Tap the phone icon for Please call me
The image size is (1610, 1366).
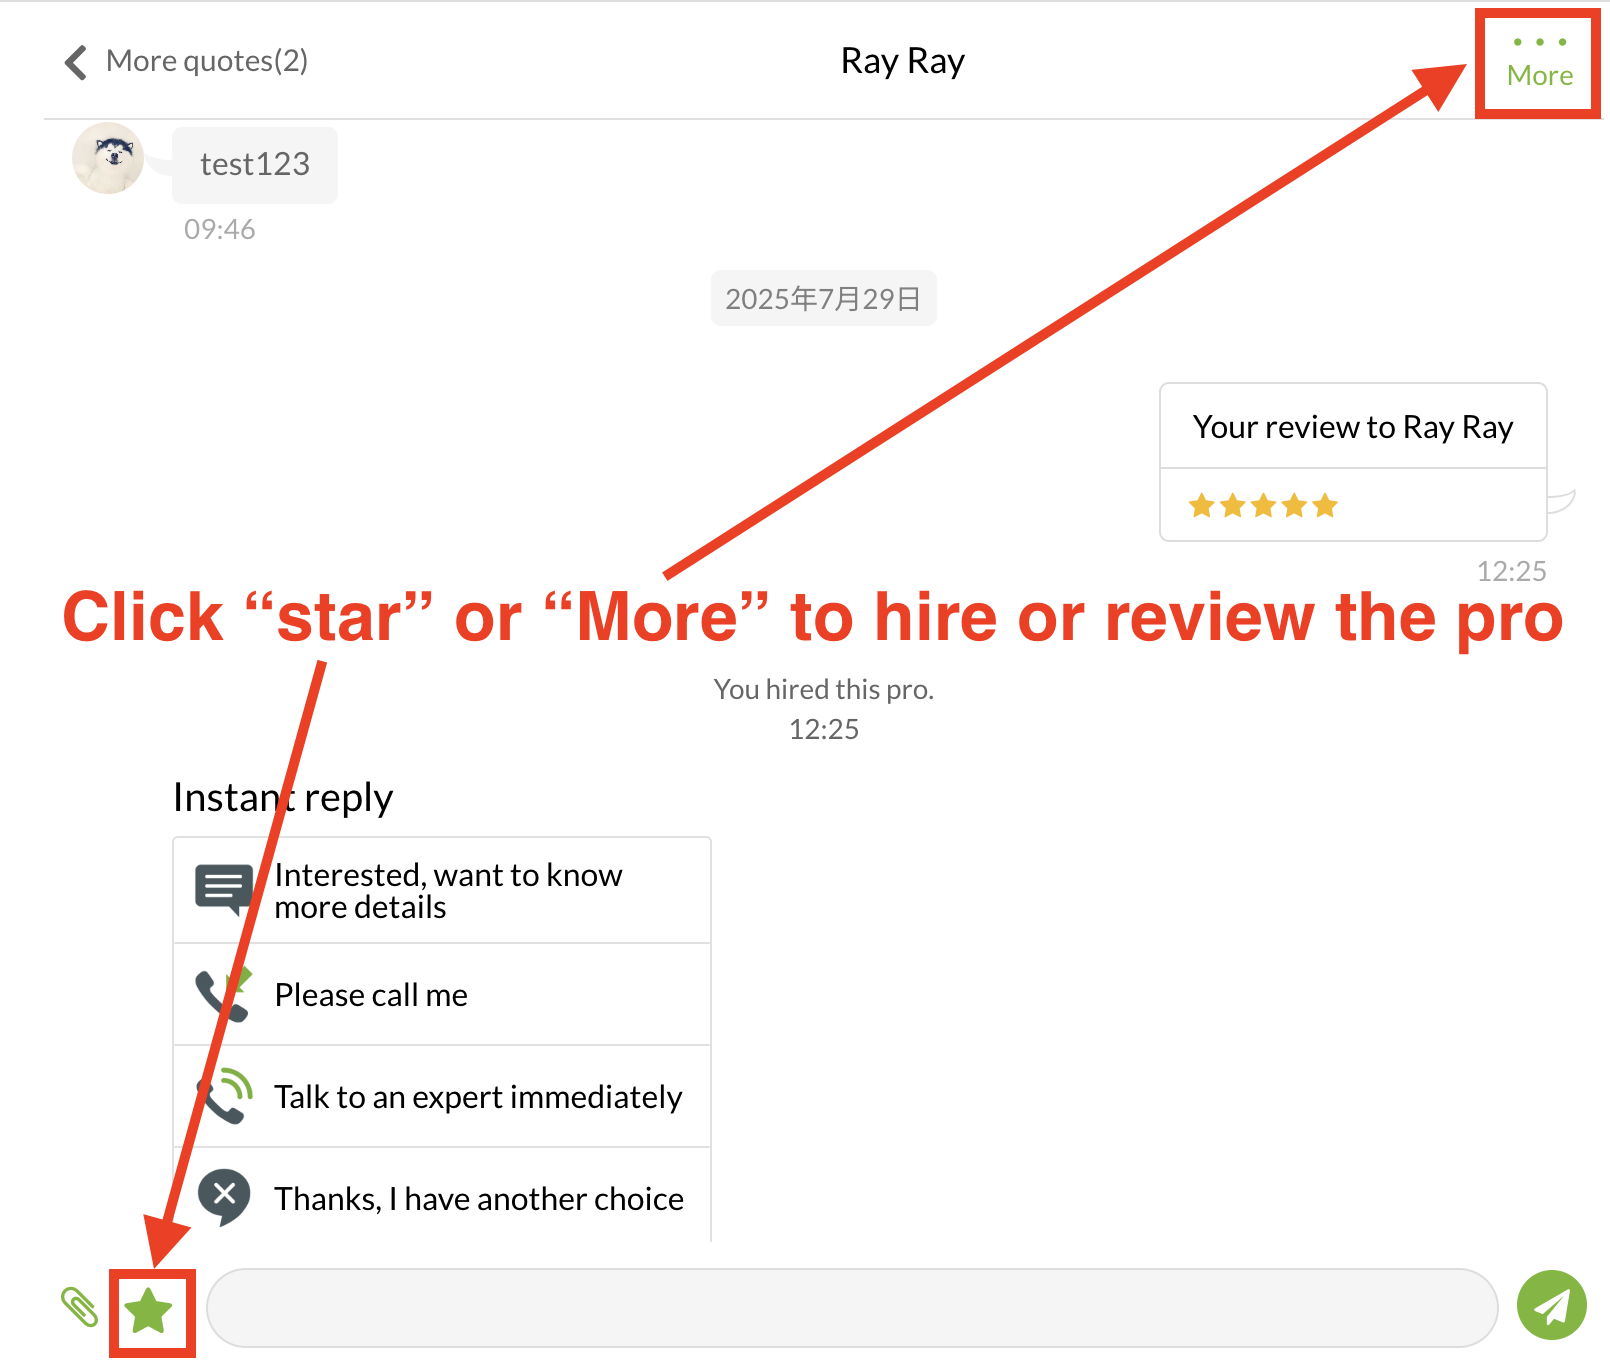(x=222, y=994)
